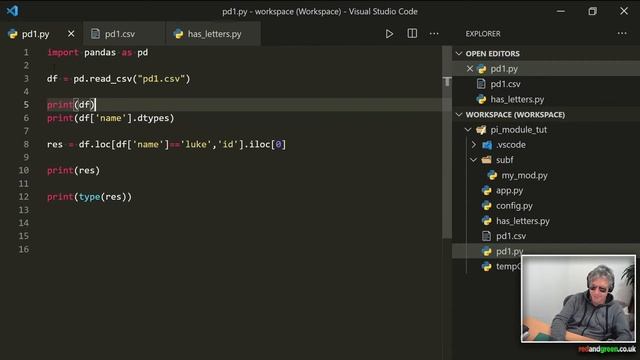This screenshot has width=640, height=360.
Task: Click the webcam video overlay thumbnail
Action: tap(578, 299)
